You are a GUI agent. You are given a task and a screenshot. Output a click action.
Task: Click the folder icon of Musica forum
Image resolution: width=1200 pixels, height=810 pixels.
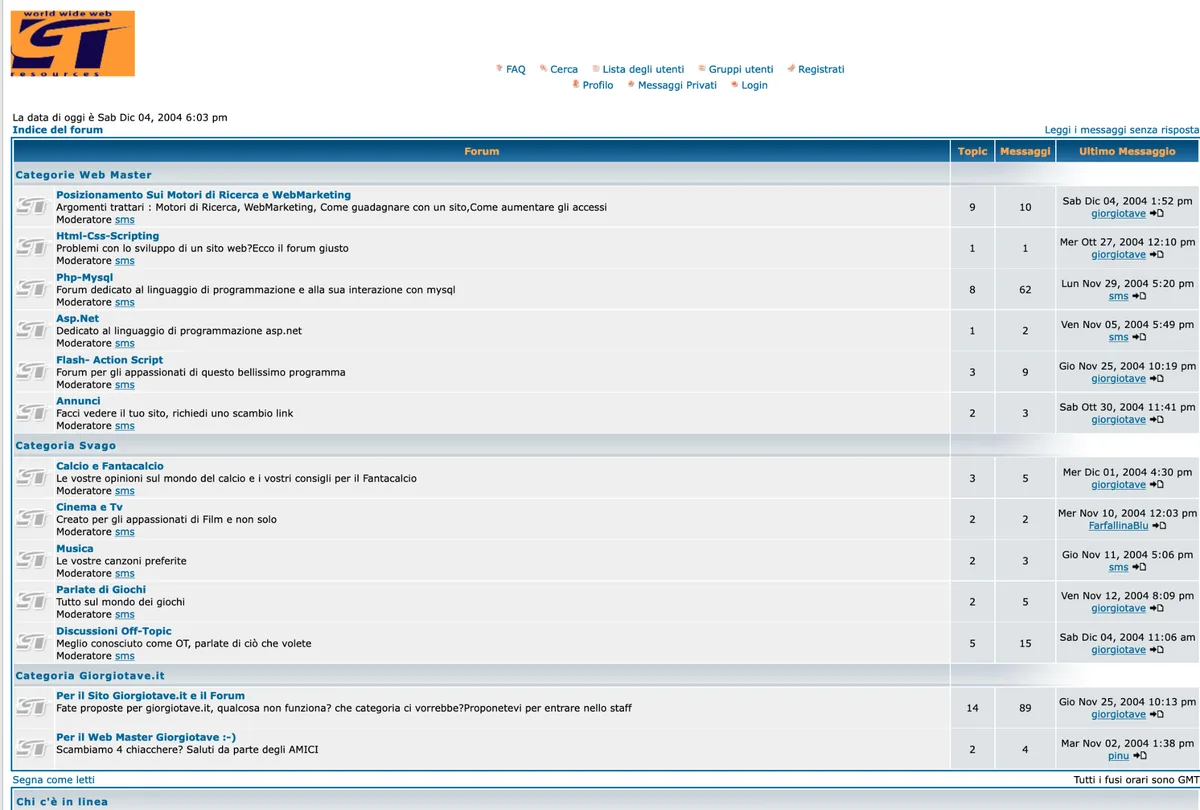click(32, 560)
